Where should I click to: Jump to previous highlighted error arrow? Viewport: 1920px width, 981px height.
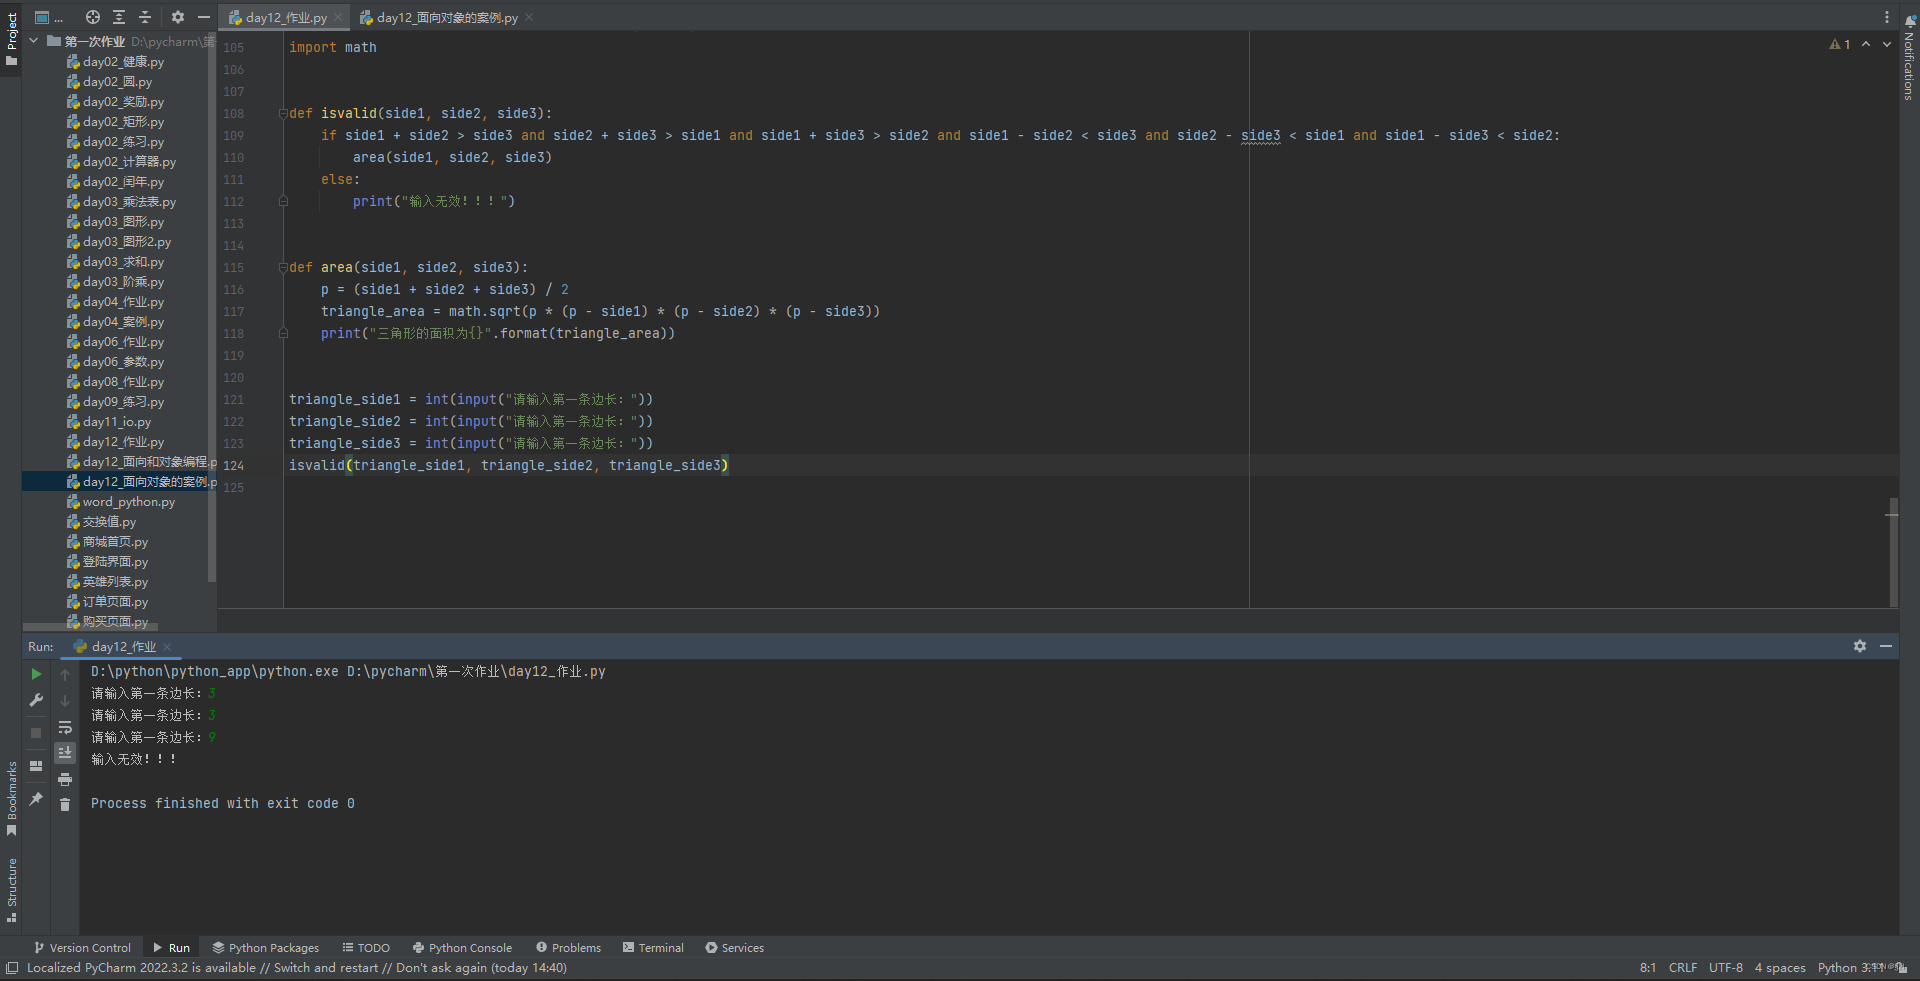[1866, 44]
